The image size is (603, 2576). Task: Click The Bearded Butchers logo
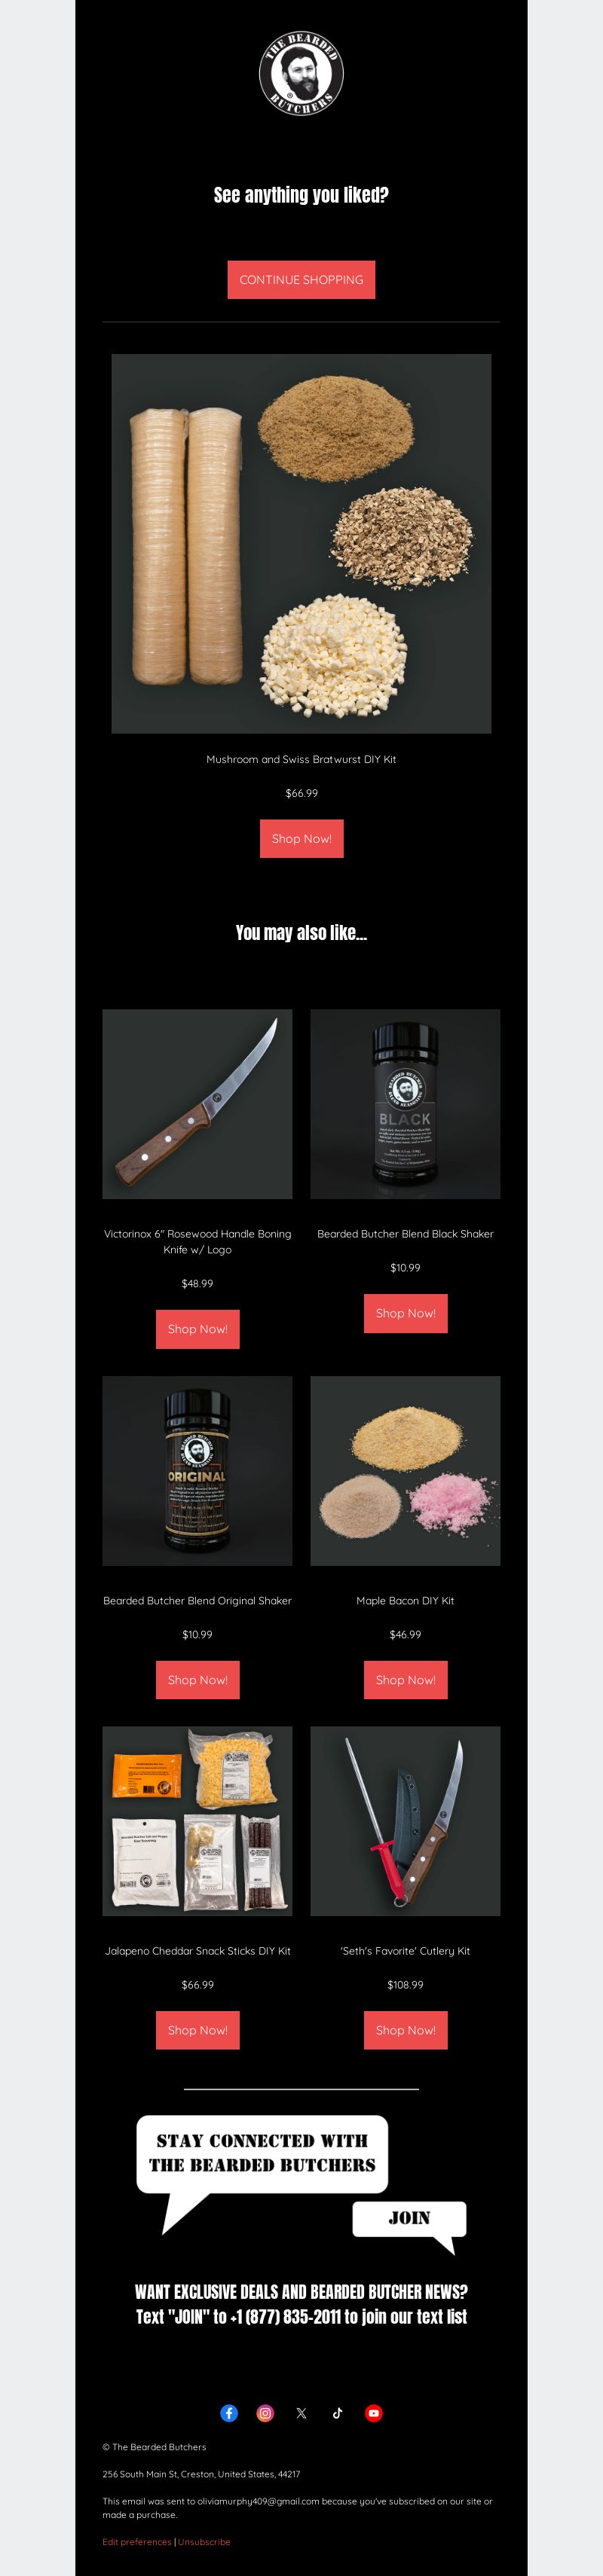[x=301, y=73]
